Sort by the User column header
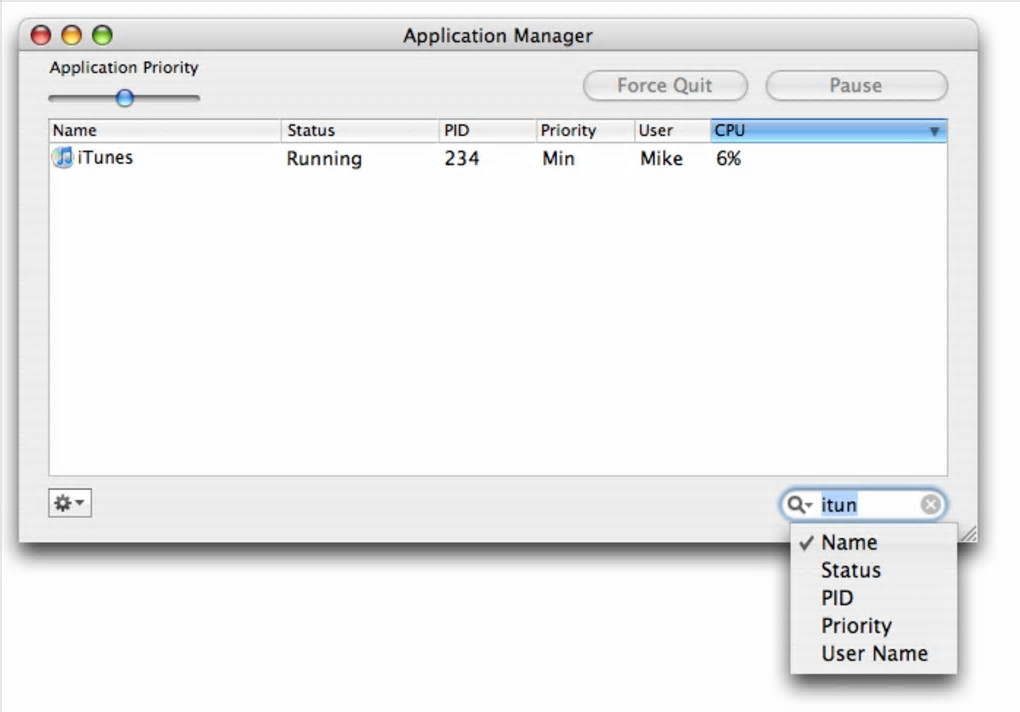The height and width of the screenshot is (712, 1020). [673, 130]
